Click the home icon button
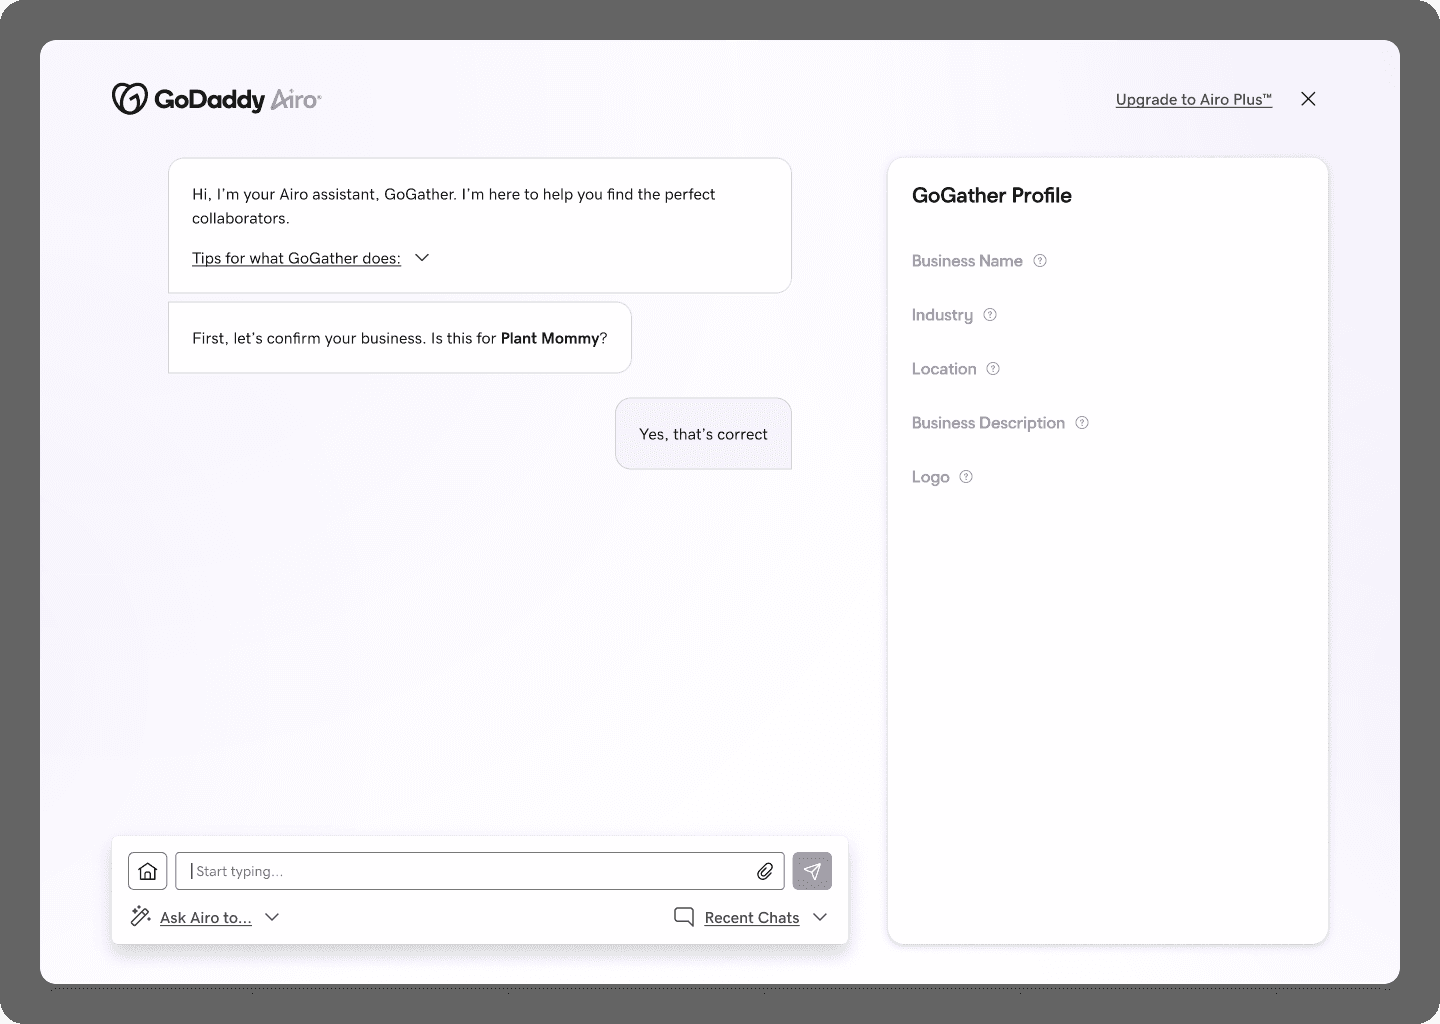 148,871
